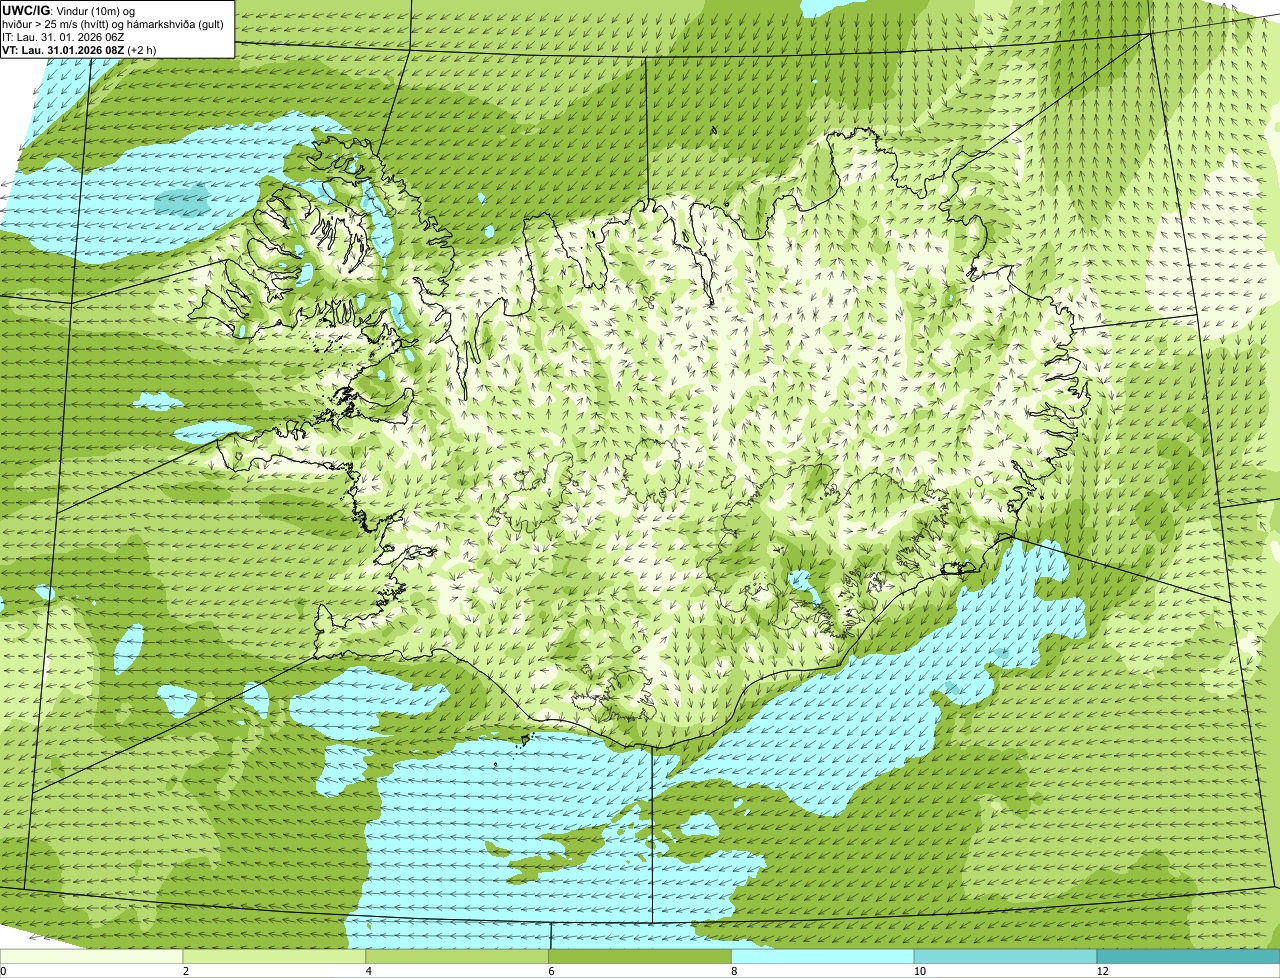
Task: Click the '0' tick label on the scale
Action: pyautogui.click(x=3, y=971)
